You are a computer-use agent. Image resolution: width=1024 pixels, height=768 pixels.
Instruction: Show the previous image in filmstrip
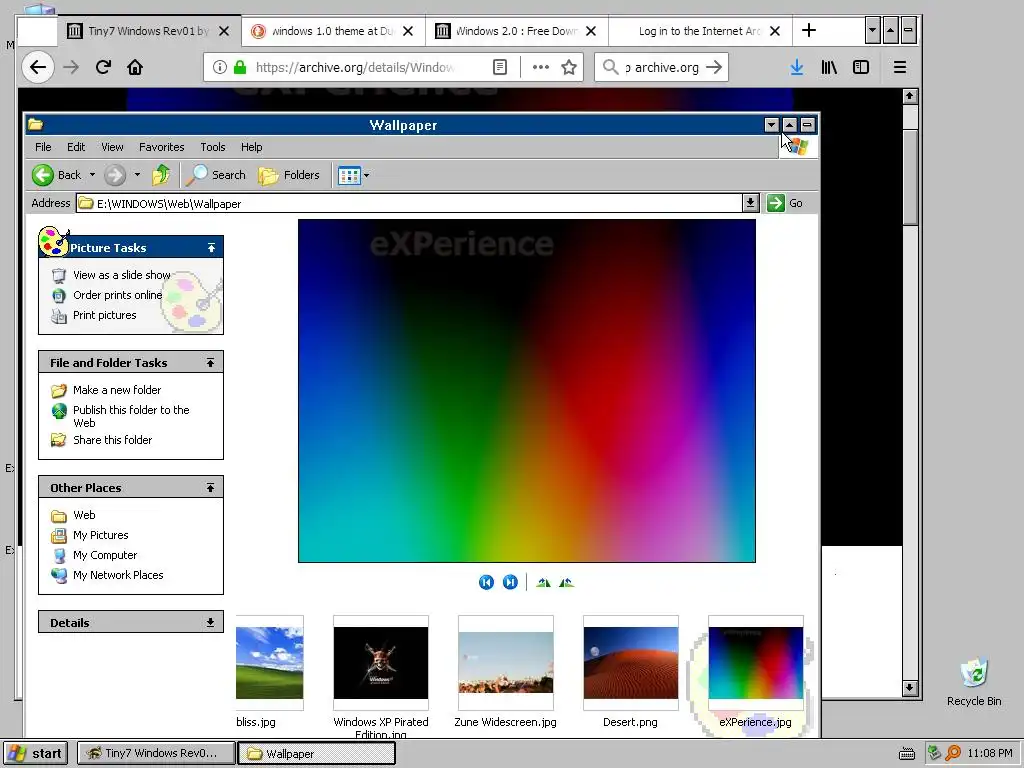click(486, 582)
